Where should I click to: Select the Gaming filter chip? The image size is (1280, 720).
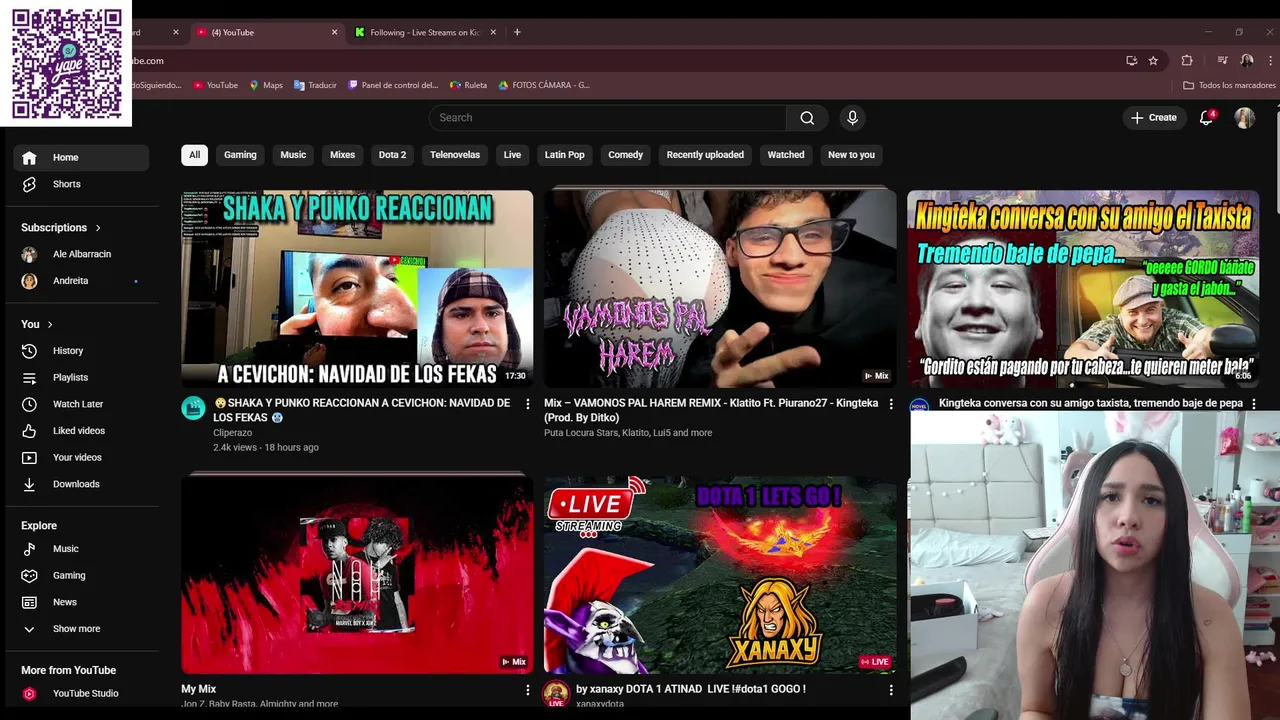pos(240,155)
